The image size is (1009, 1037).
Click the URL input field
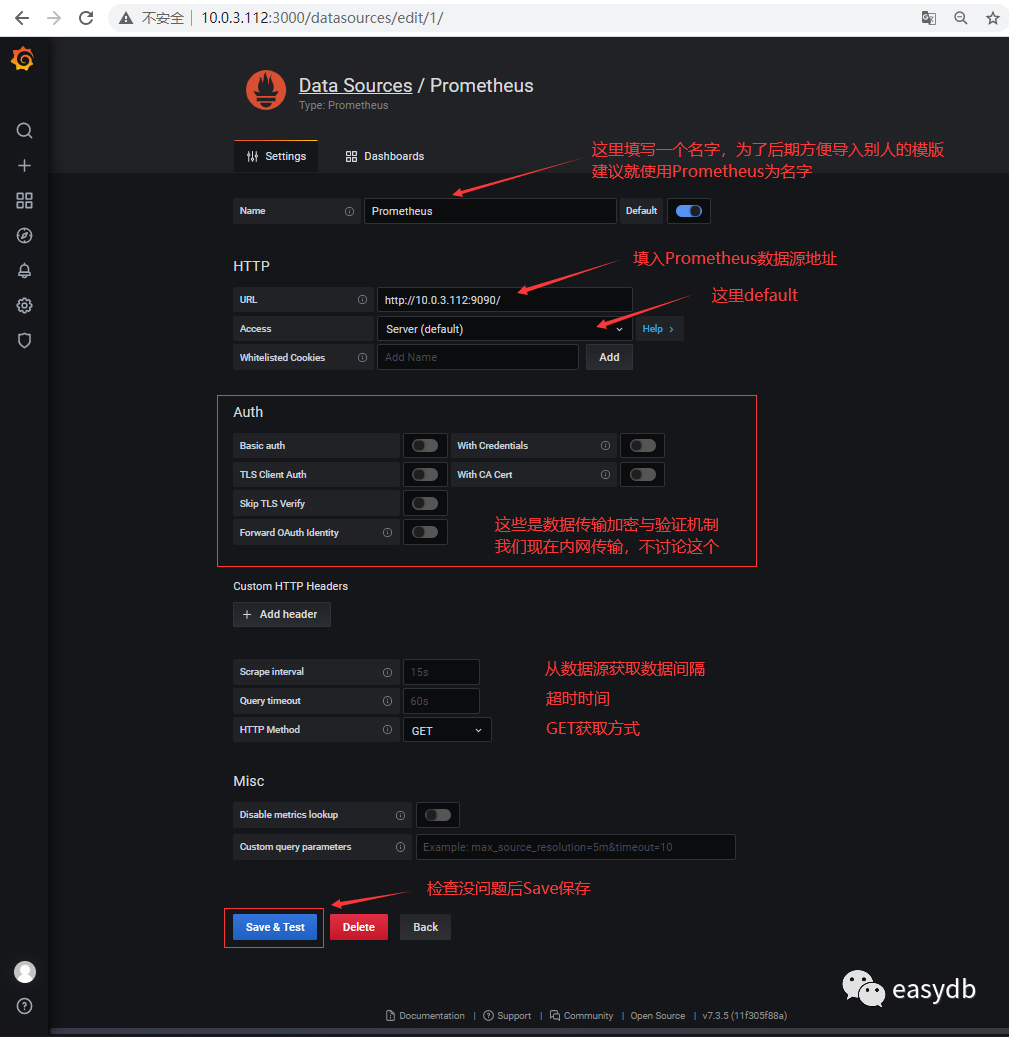(504, 300)
